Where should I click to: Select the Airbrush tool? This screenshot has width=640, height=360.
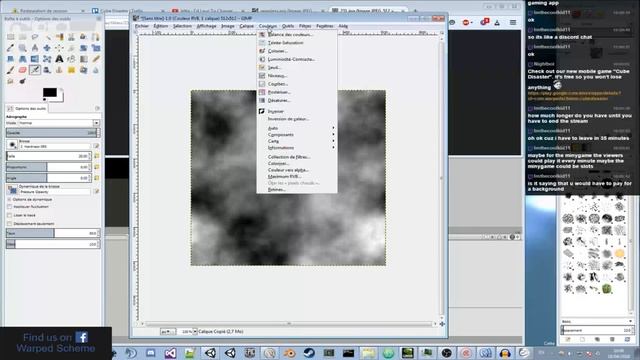tap(35, 70)
